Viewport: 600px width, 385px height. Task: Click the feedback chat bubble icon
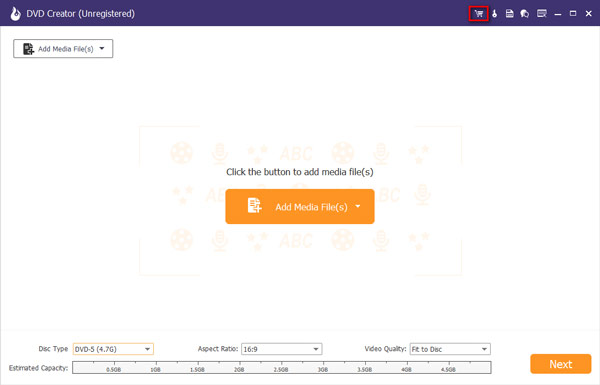[525, 14]
